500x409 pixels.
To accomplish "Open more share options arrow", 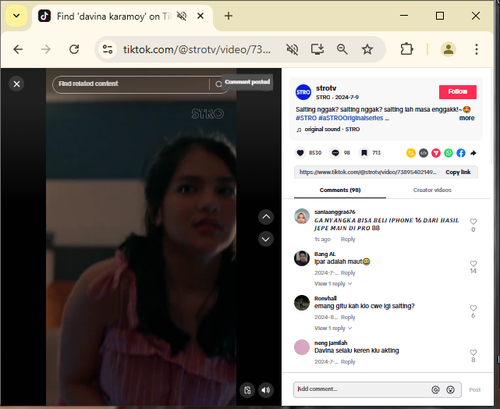I will pyautogui.click(x=473, y=153).
